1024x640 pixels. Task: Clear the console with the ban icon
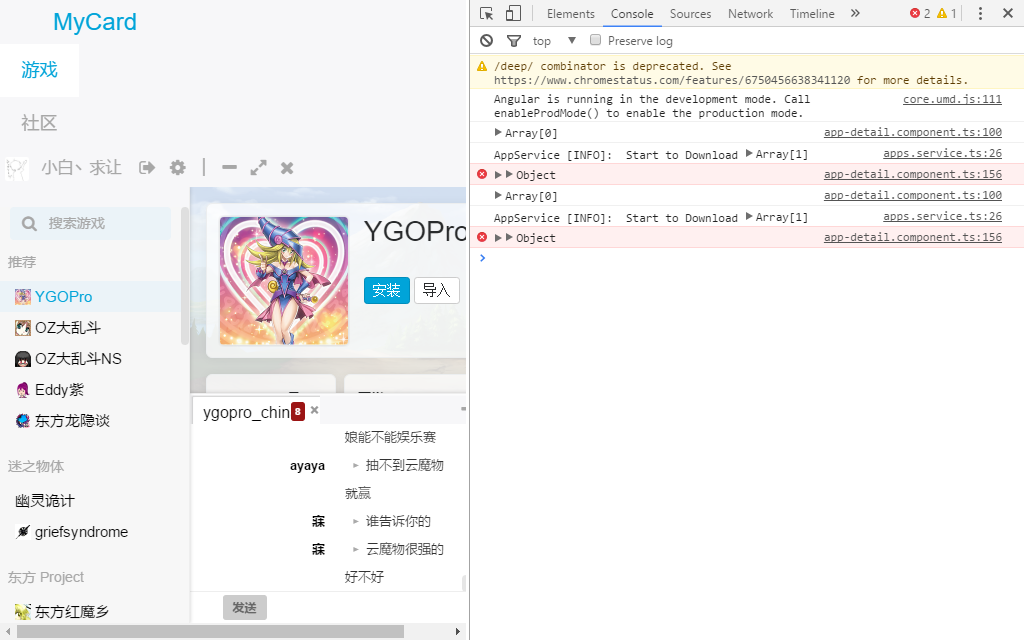[486, 41]
